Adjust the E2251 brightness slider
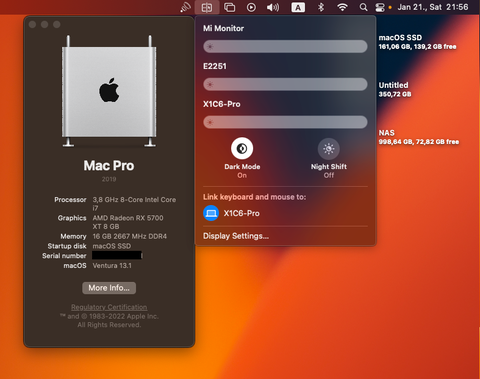The height and width of the screenshot is (379, 480). [285, 84]
